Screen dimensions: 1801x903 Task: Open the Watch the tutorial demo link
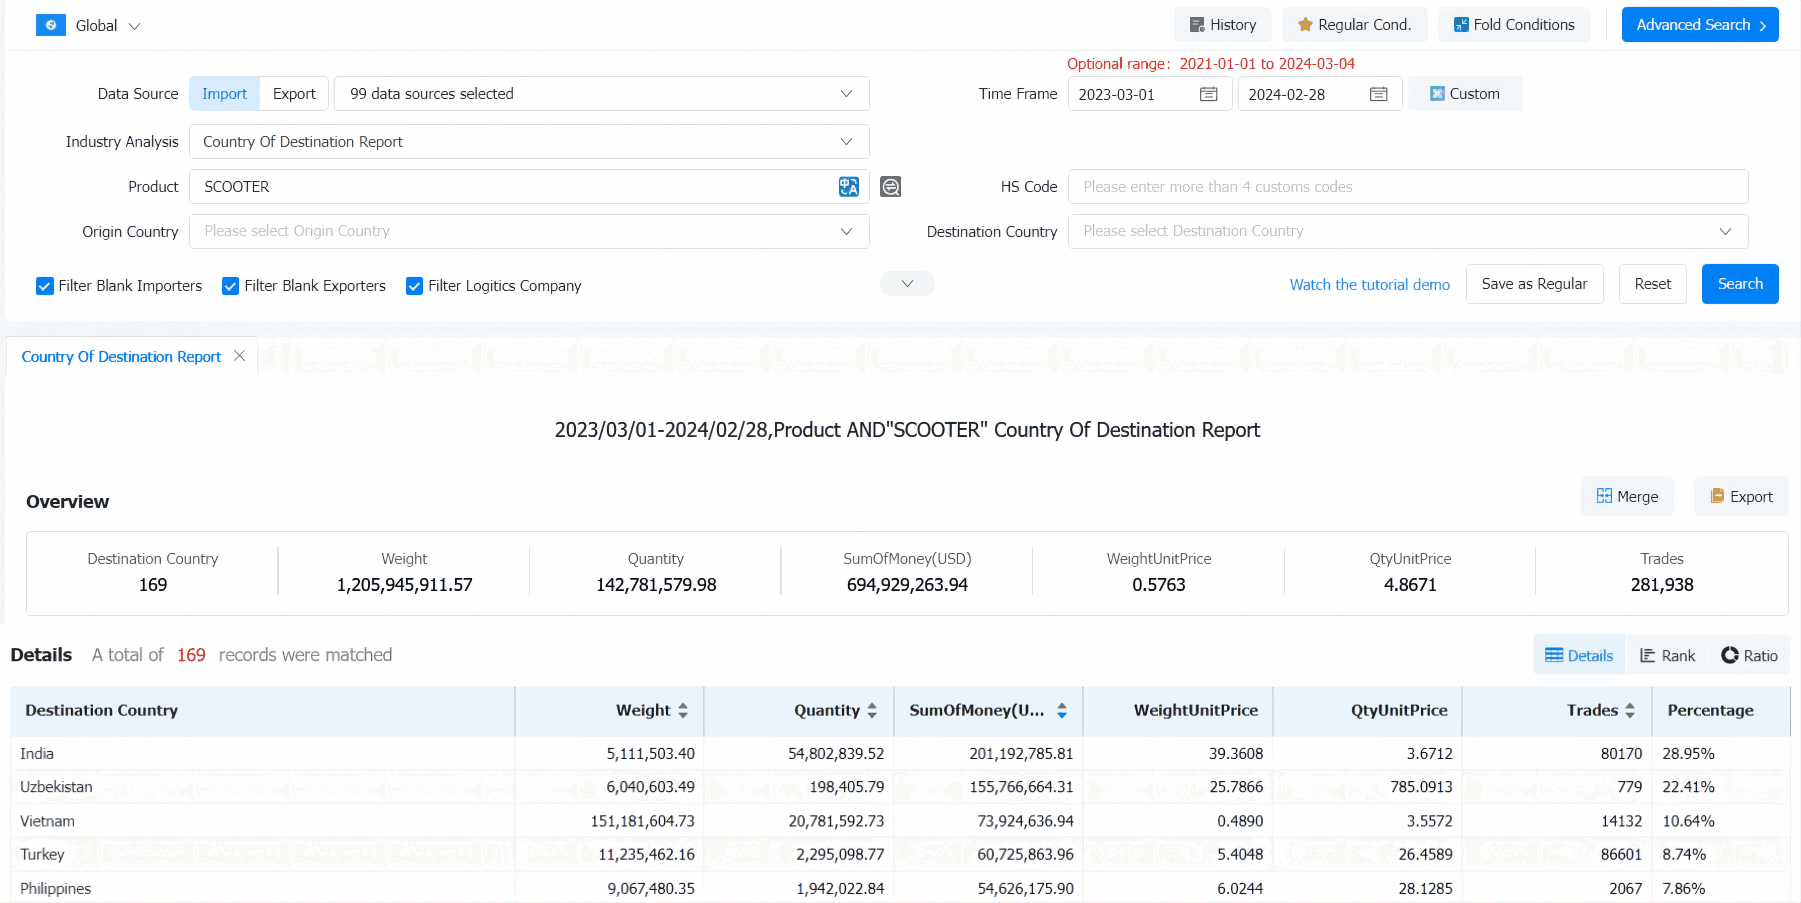click(x=1369, y=285)
